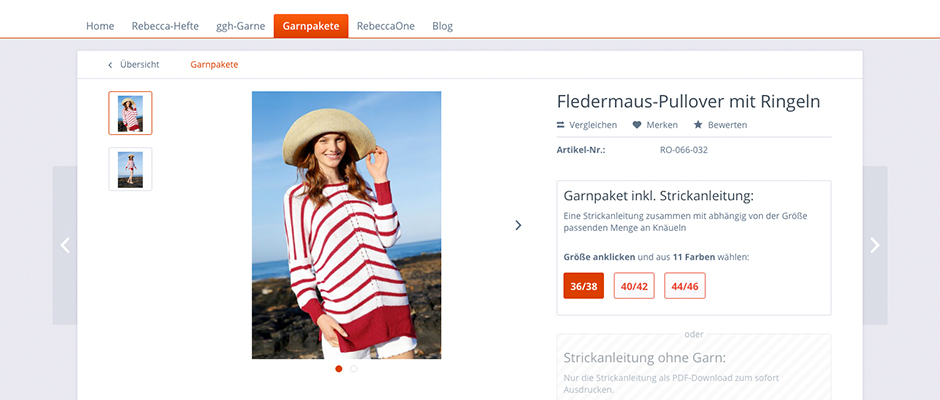Go to the RebeccaOne page
The image size is (940, 400).
(x=385, y=26)
